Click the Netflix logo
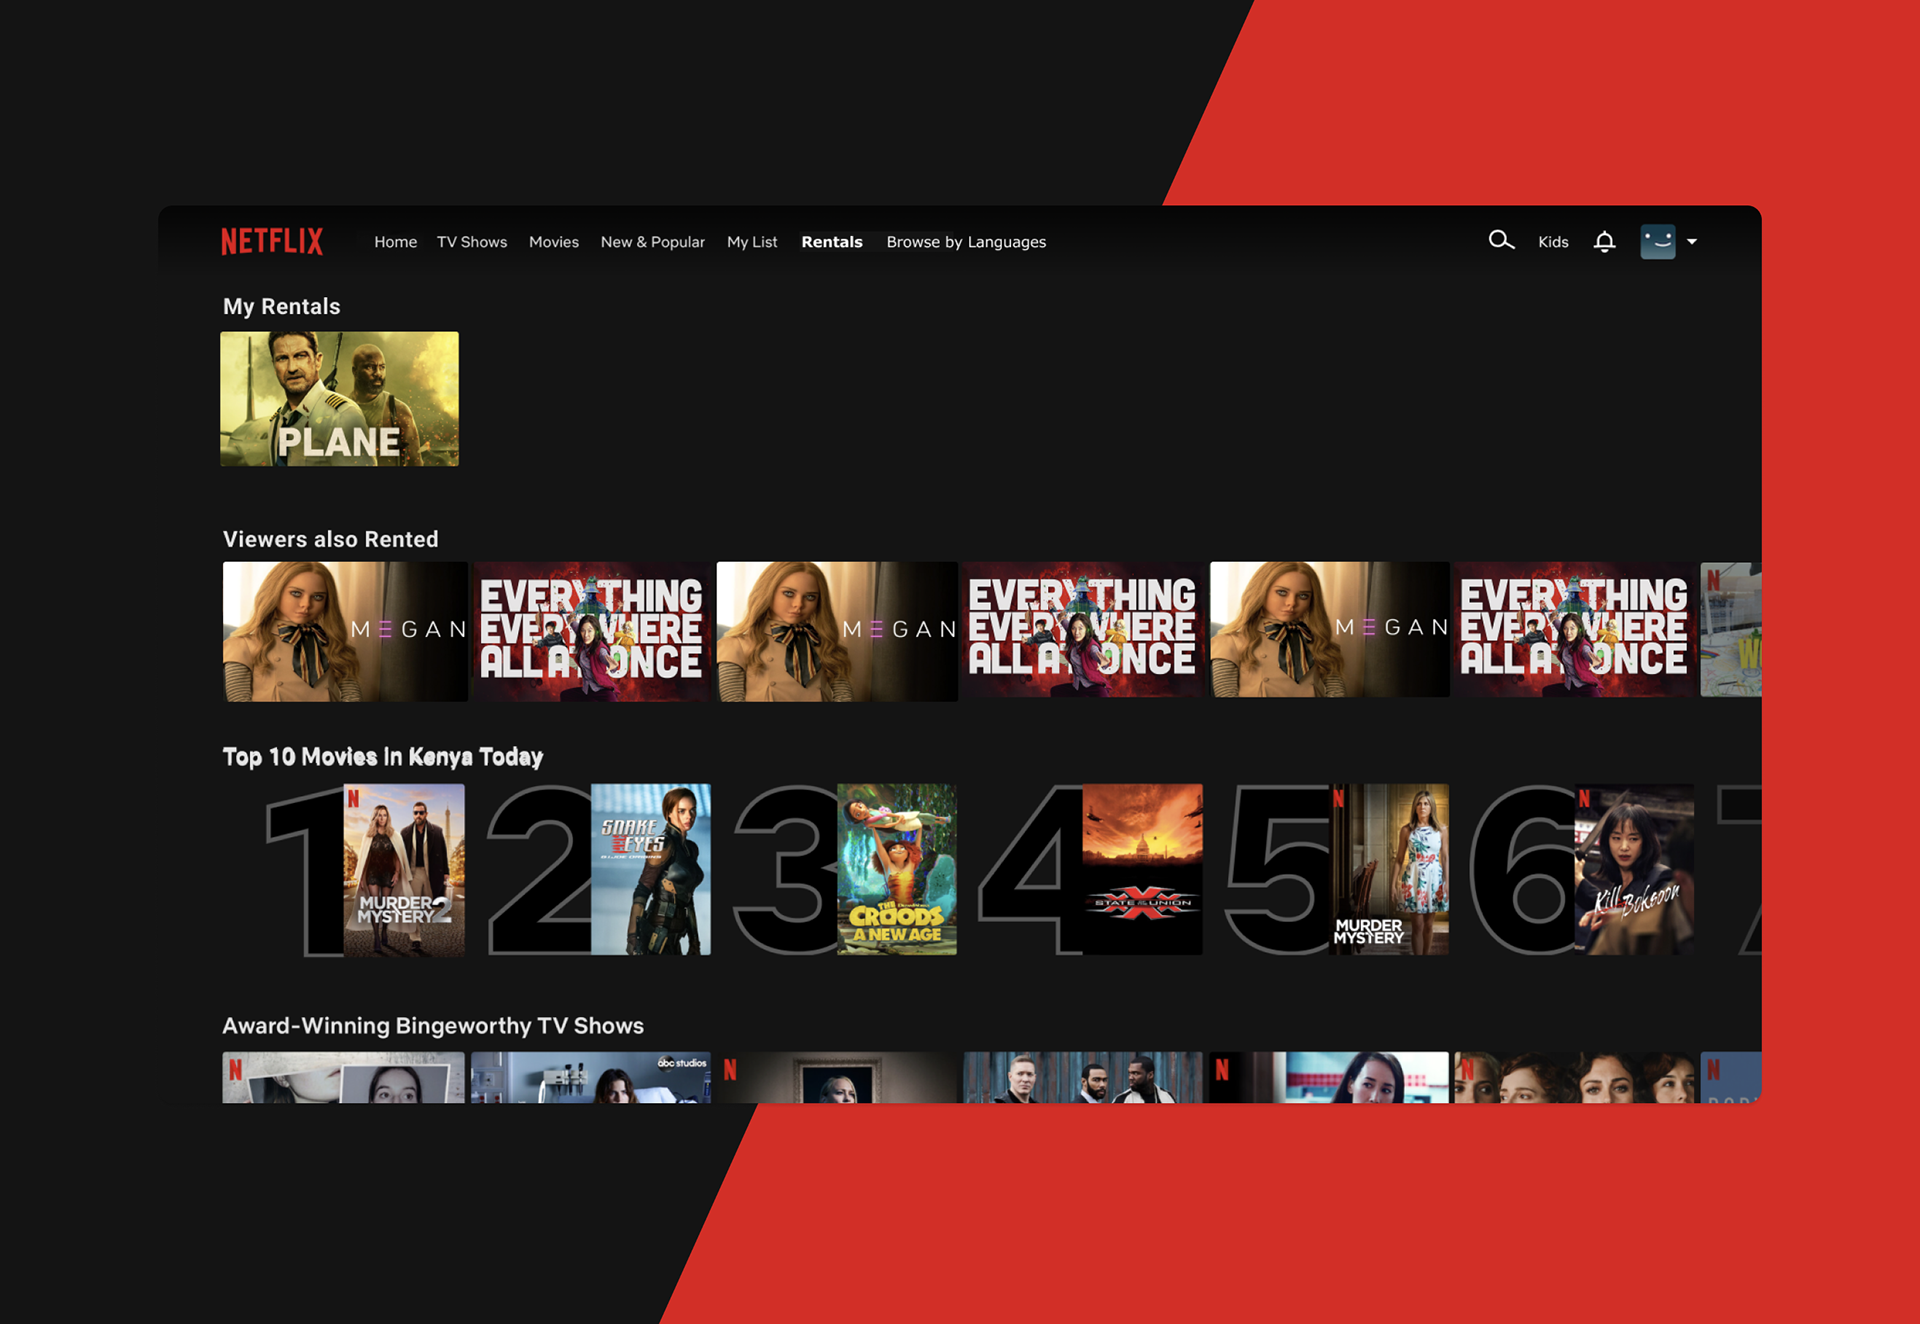 [x=272, y=241]
